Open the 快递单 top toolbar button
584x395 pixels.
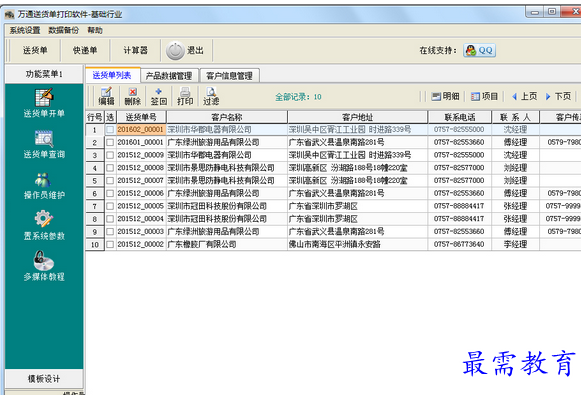tap(85, 50)
